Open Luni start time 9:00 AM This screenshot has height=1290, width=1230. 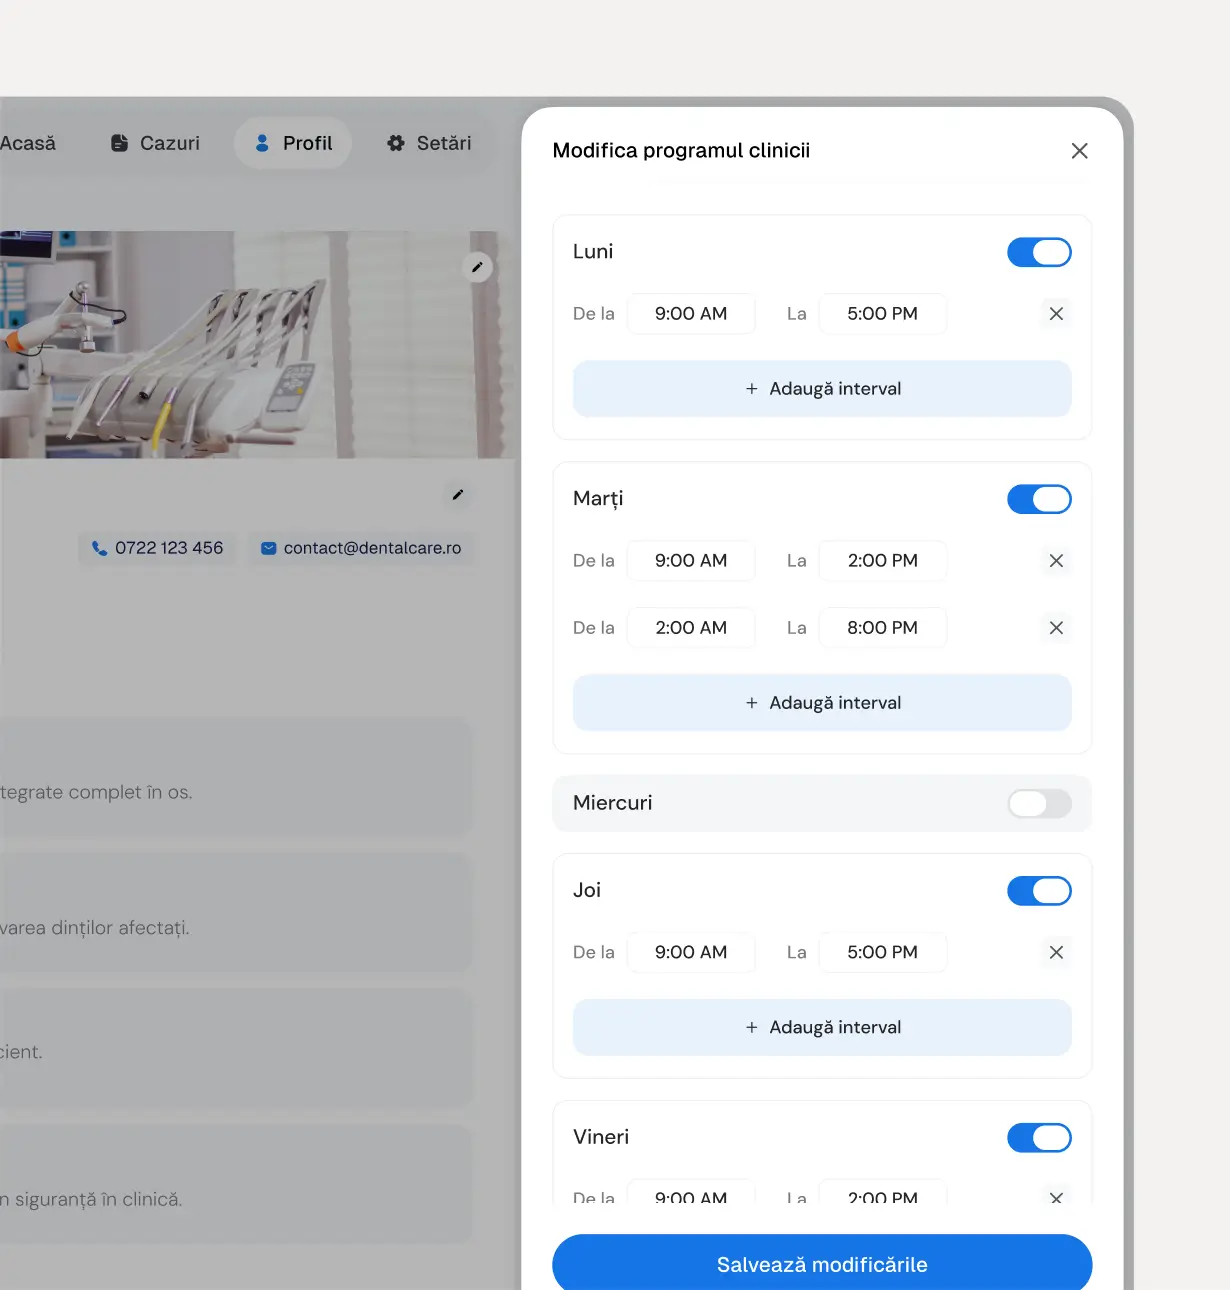click(x=691, y=314)
